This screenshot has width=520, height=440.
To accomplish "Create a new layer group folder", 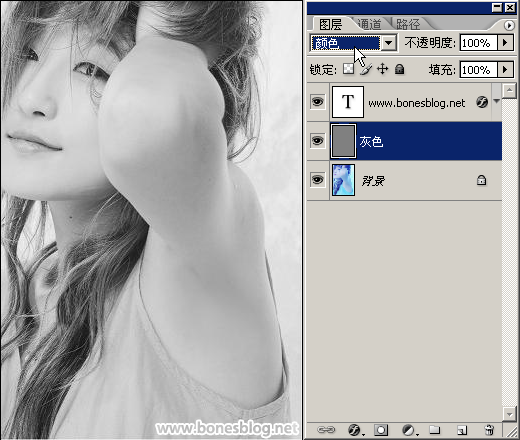I will (434, 429).
